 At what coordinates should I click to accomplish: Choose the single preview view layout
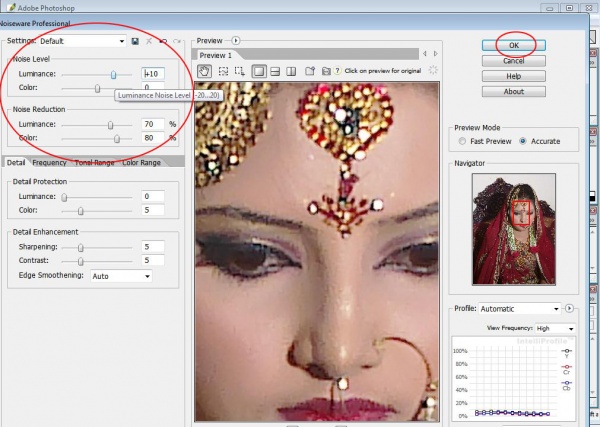[x=258, y=71]
